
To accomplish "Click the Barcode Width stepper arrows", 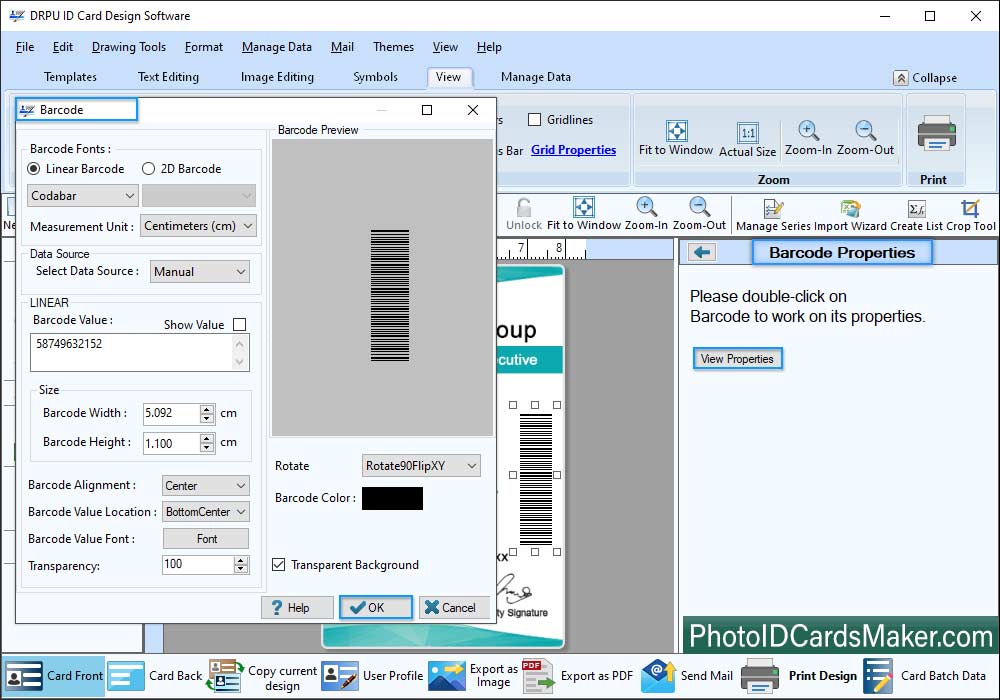I will 207,414.
